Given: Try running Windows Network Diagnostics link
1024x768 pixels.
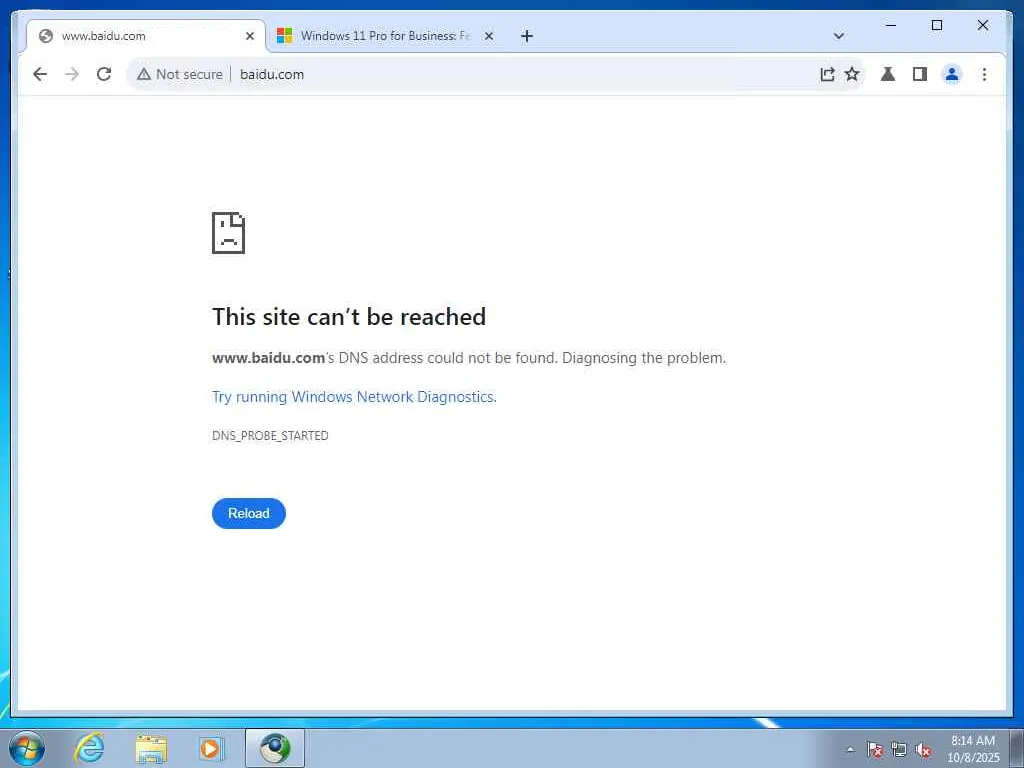Looking at the screenshot, I should (x=354, y=397).
